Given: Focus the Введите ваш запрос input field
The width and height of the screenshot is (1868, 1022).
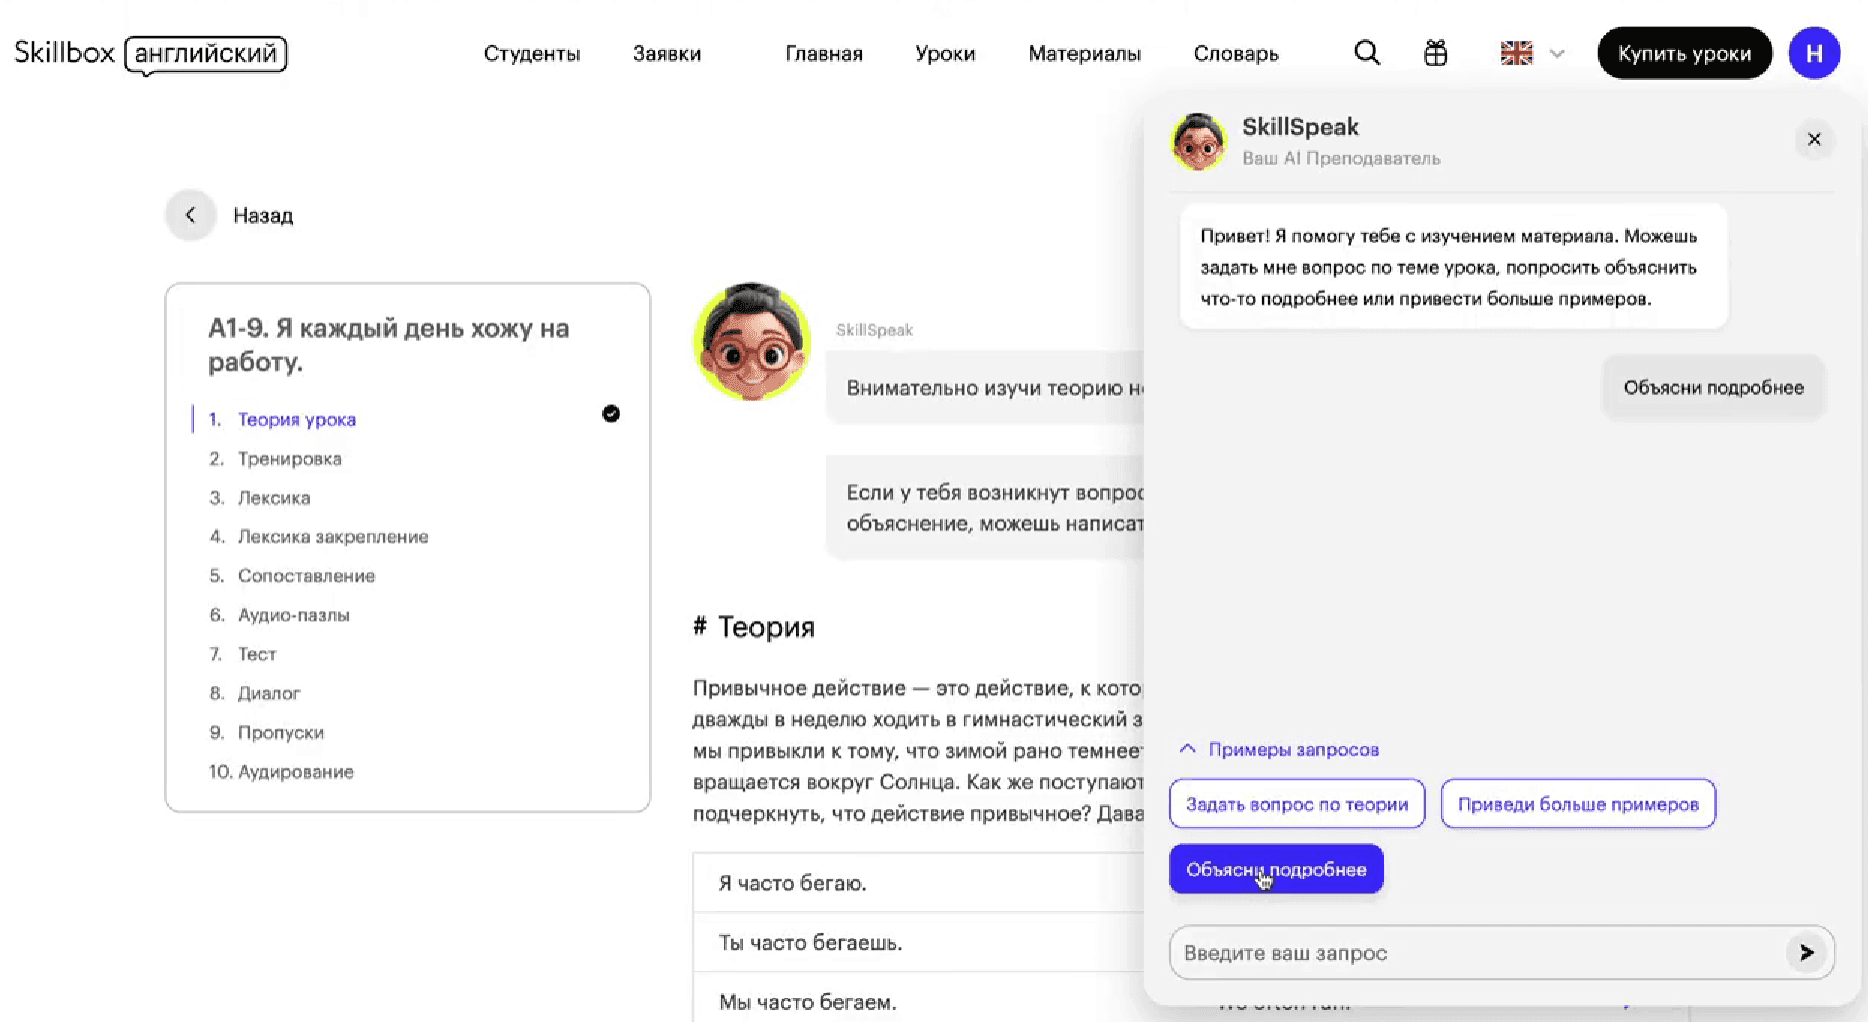Looking at the screenshot, I should point(1475,953).
